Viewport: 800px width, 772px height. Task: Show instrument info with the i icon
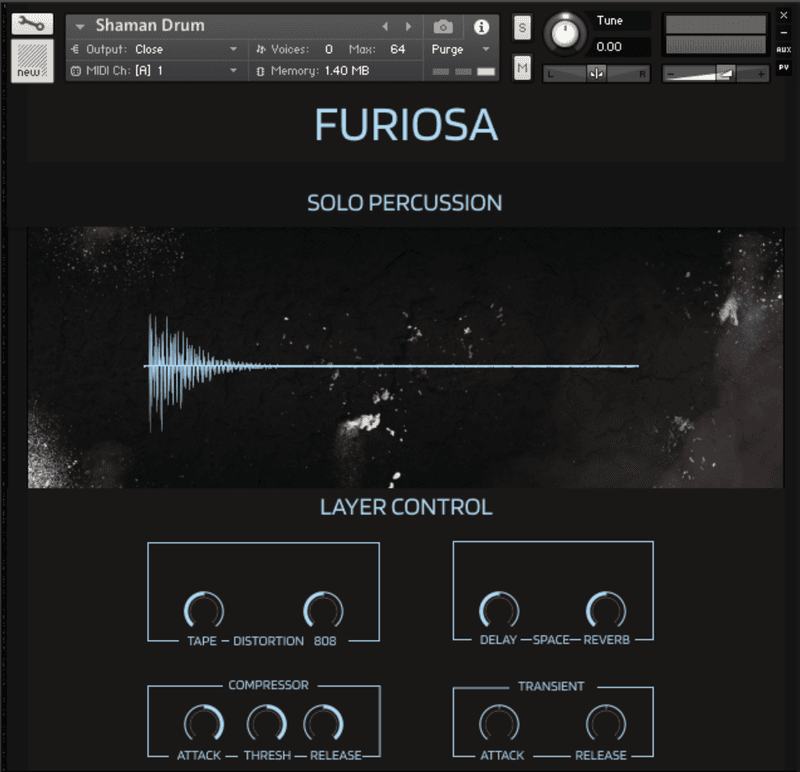coord(481,27)
